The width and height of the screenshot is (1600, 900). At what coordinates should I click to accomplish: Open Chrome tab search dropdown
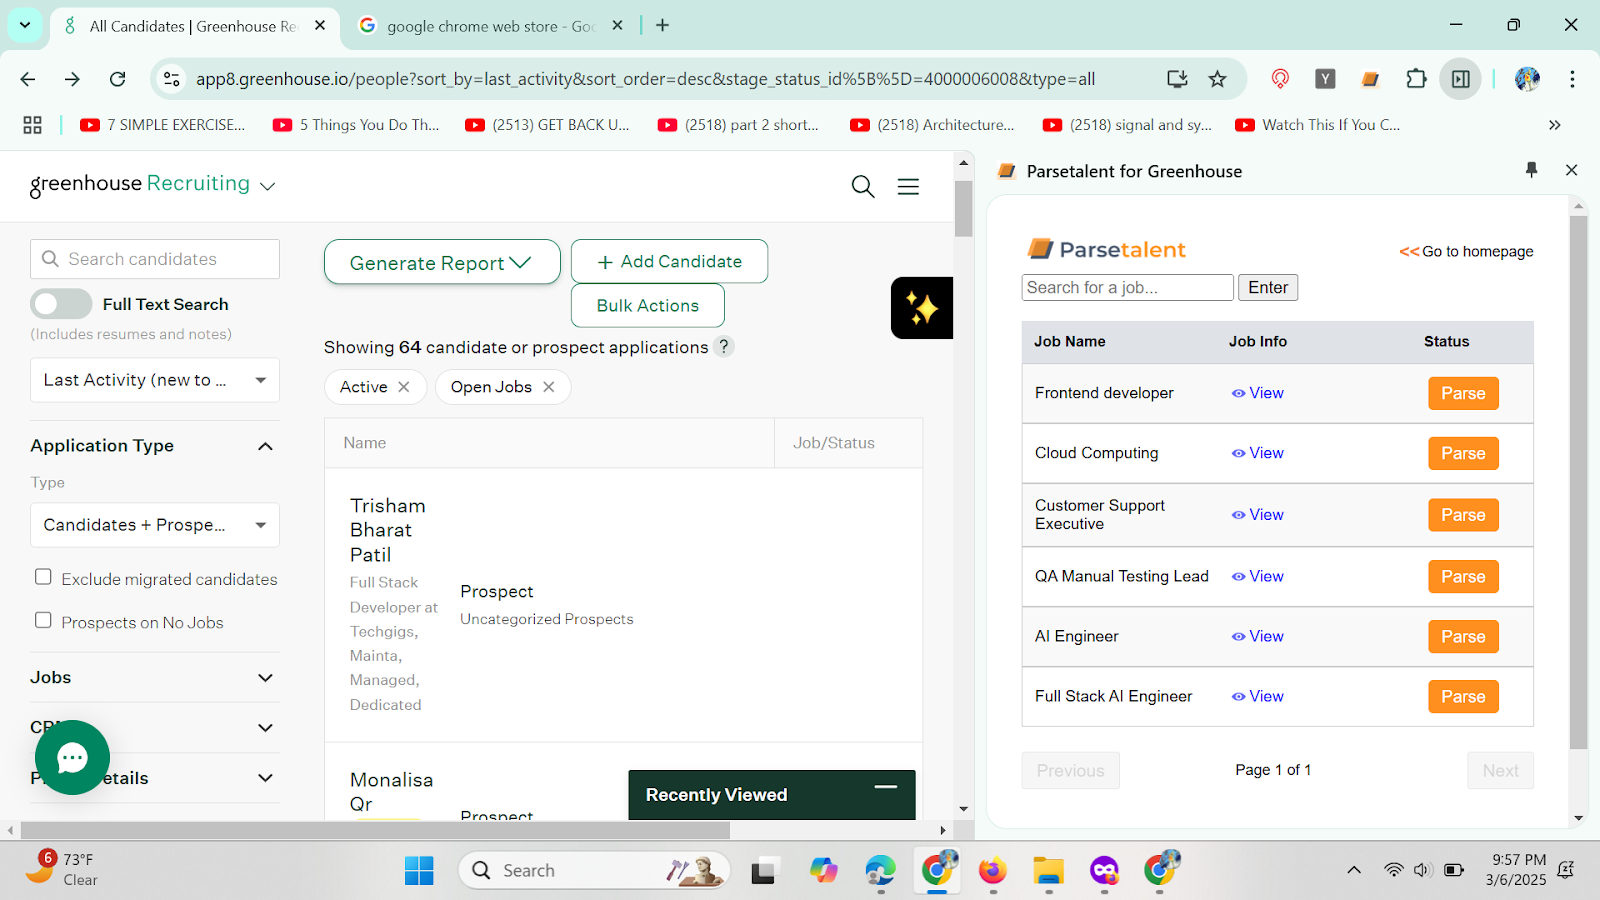tap(25, 25)
